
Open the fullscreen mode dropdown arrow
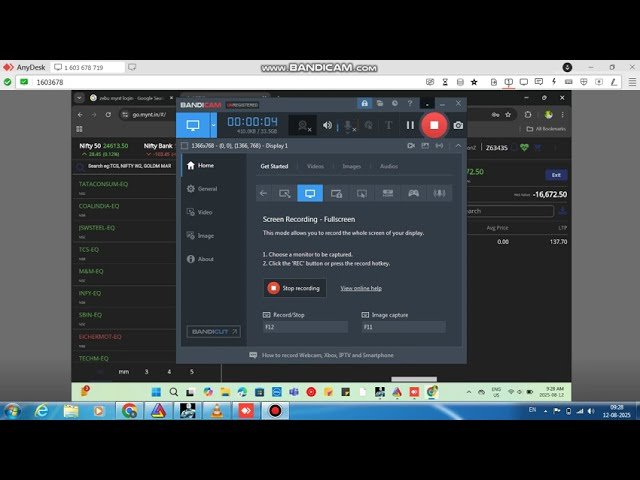[x=213, y=125]
